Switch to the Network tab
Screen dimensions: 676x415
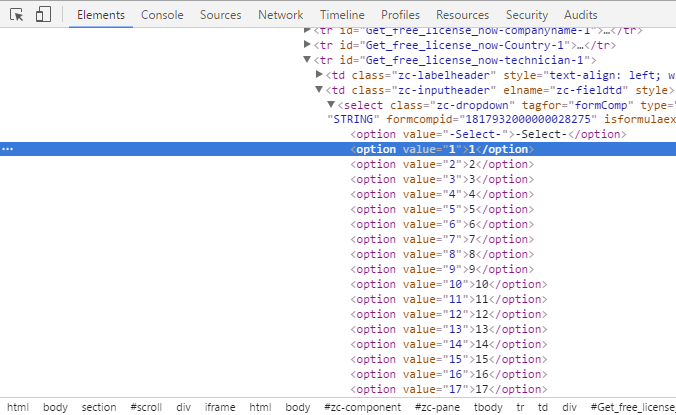point(281,15)
